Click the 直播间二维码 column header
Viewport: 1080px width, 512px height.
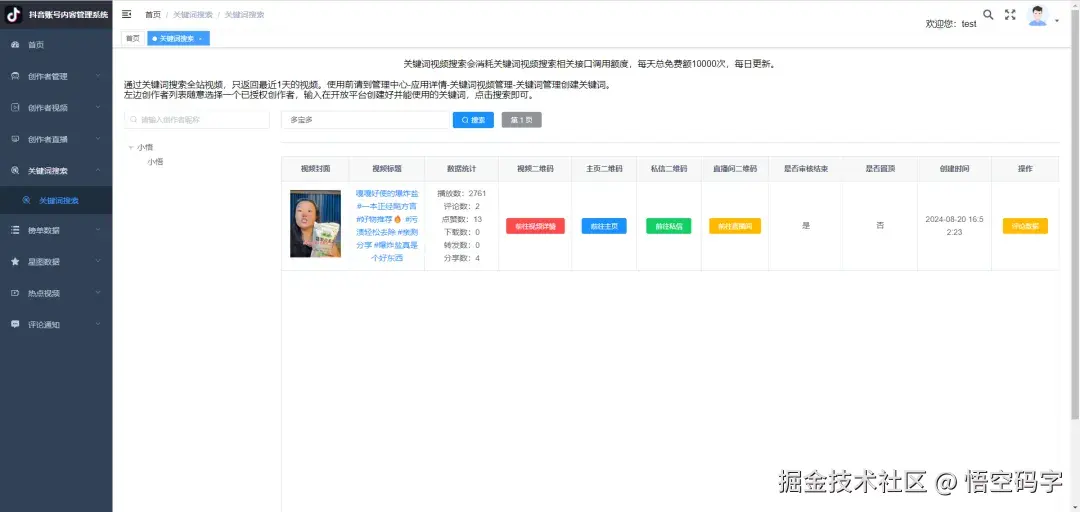point(735,169)
